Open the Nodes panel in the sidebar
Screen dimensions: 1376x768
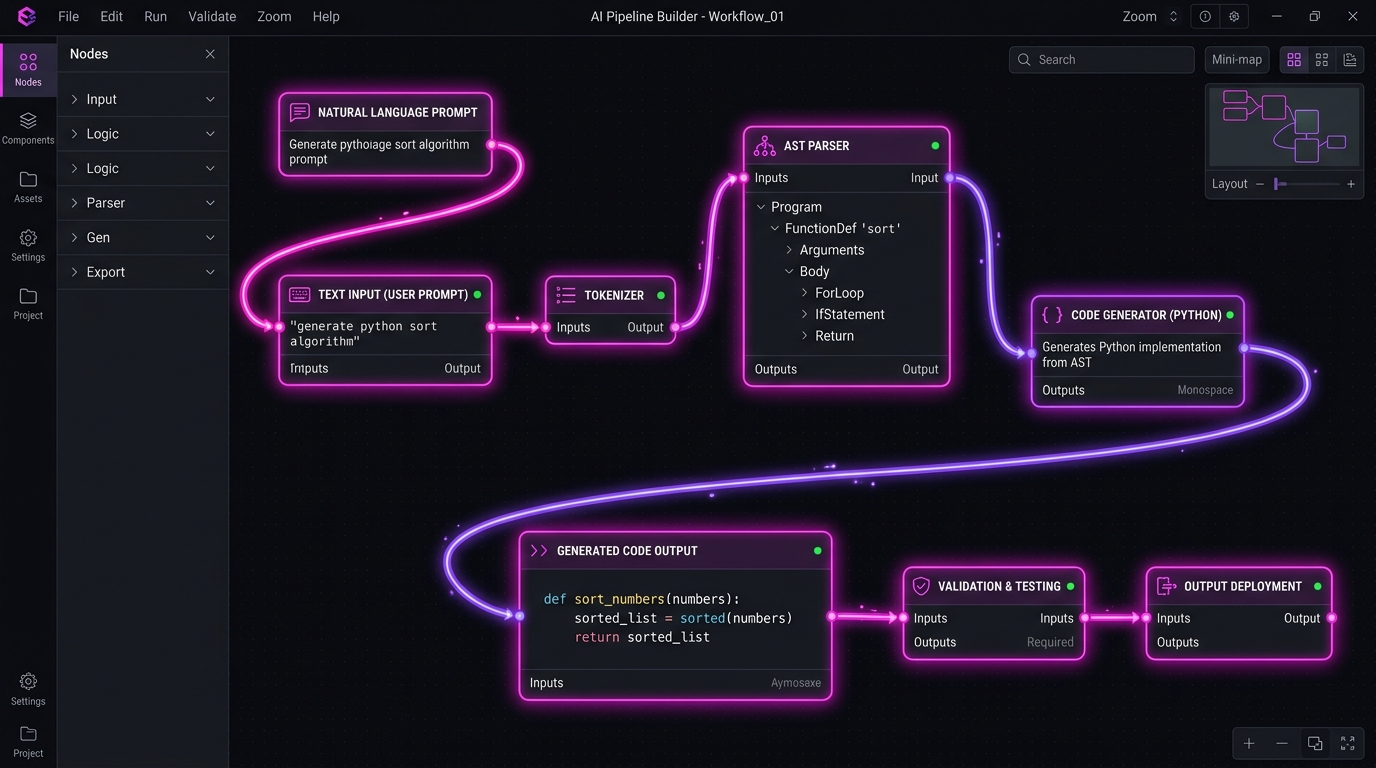click(x=28, y=70)
